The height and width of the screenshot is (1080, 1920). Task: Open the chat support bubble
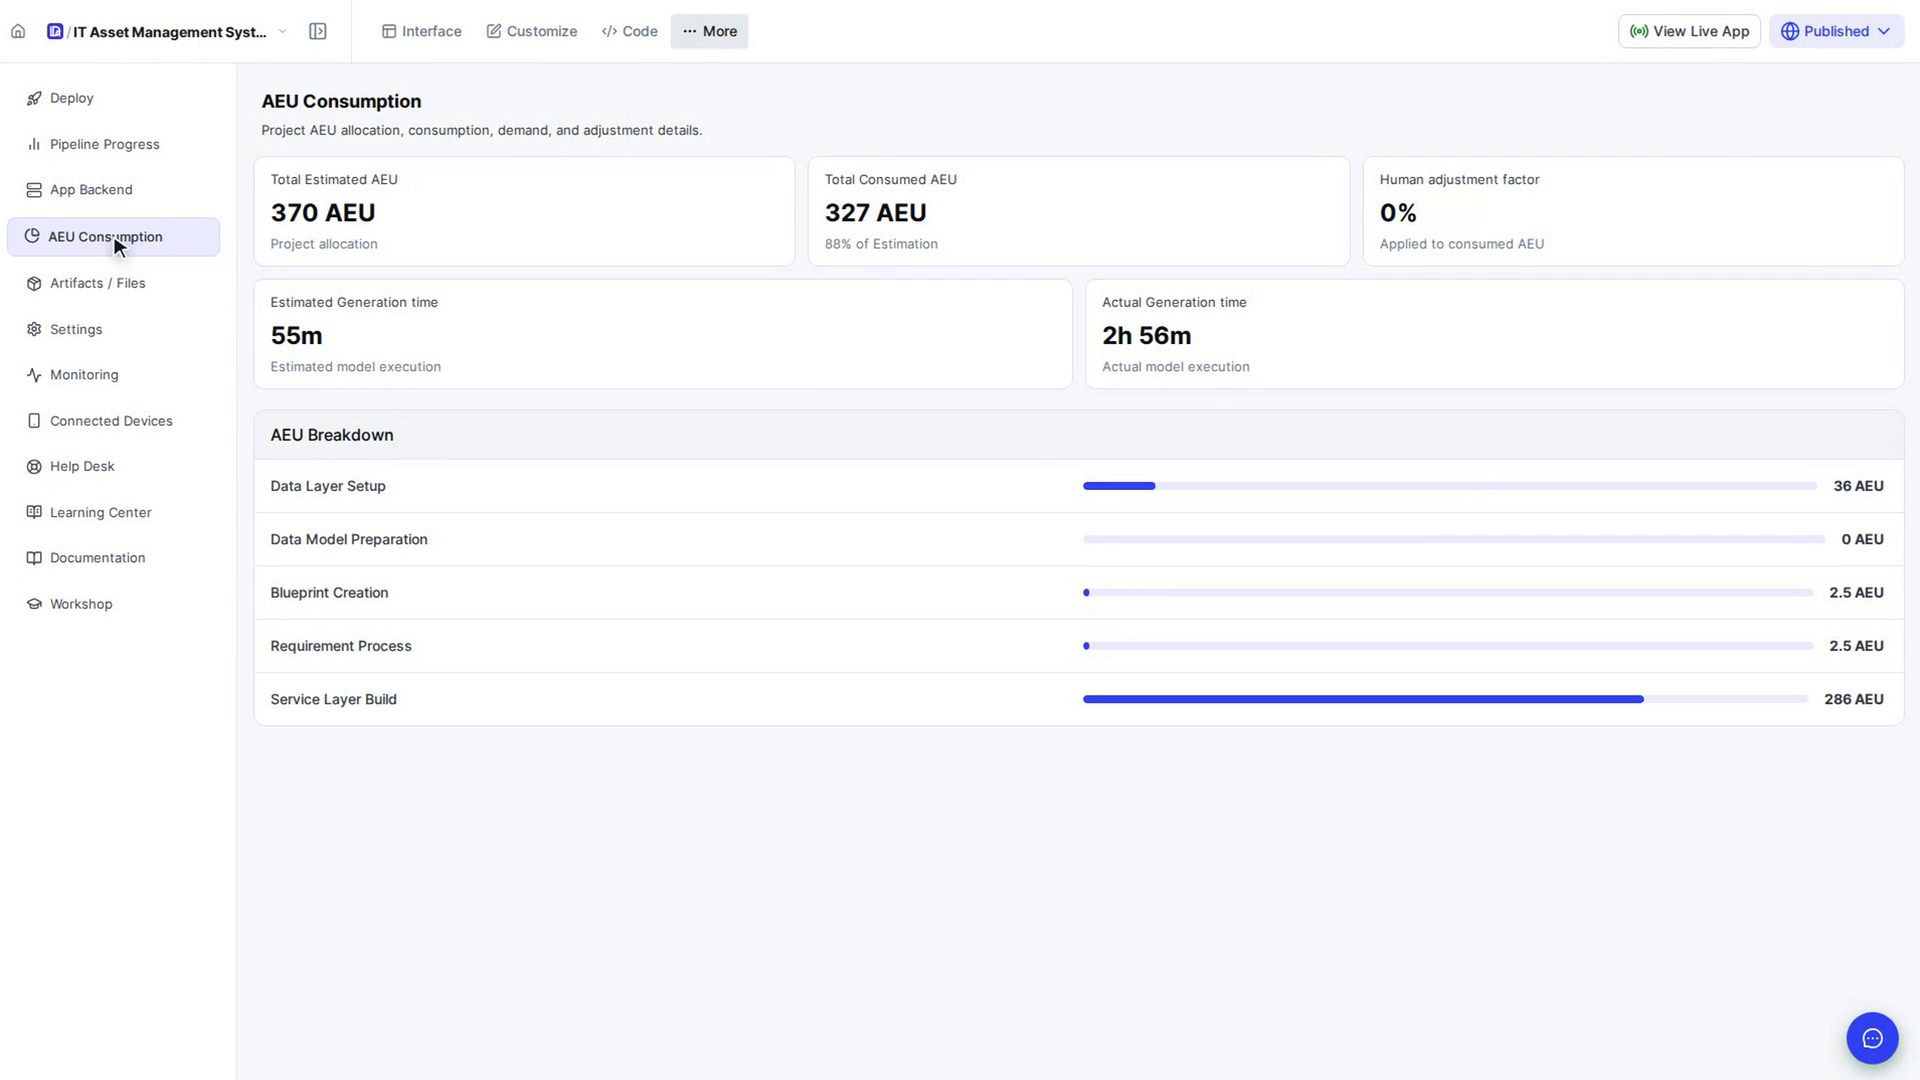coord(1872,1038)
